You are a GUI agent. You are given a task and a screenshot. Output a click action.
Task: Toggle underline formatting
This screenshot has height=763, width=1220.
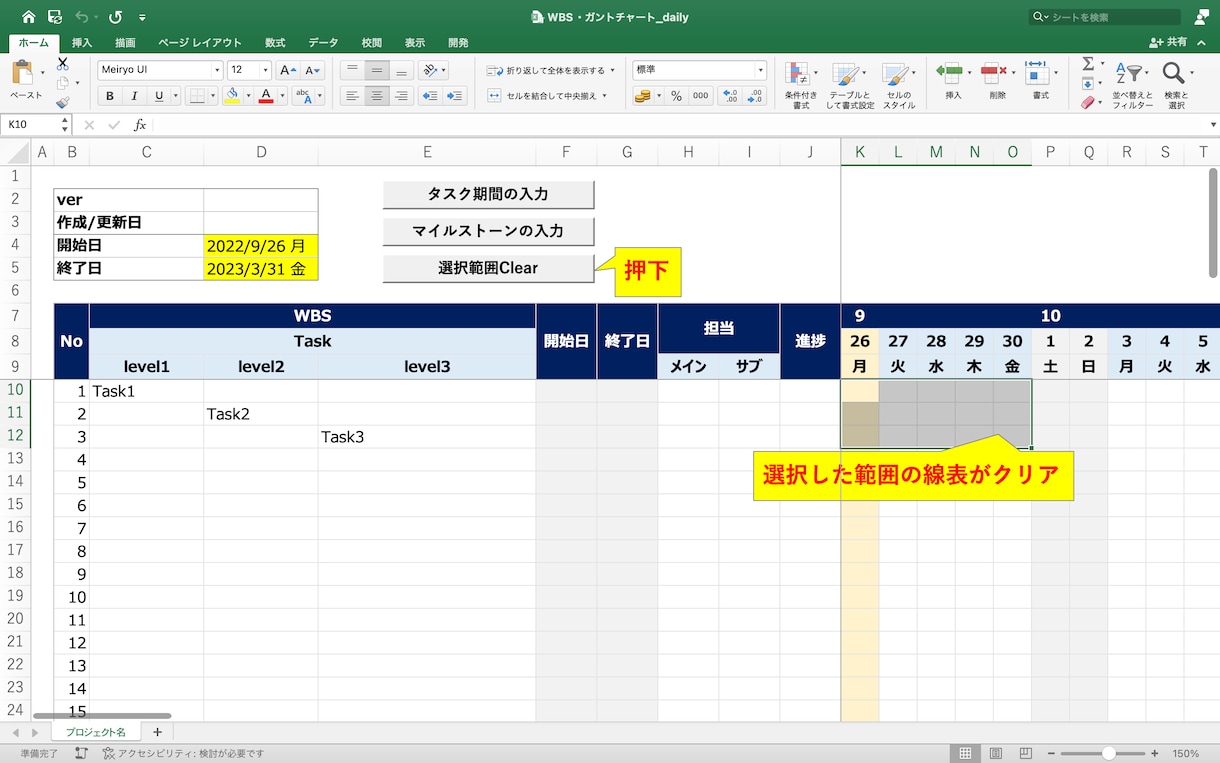(160, 96)
